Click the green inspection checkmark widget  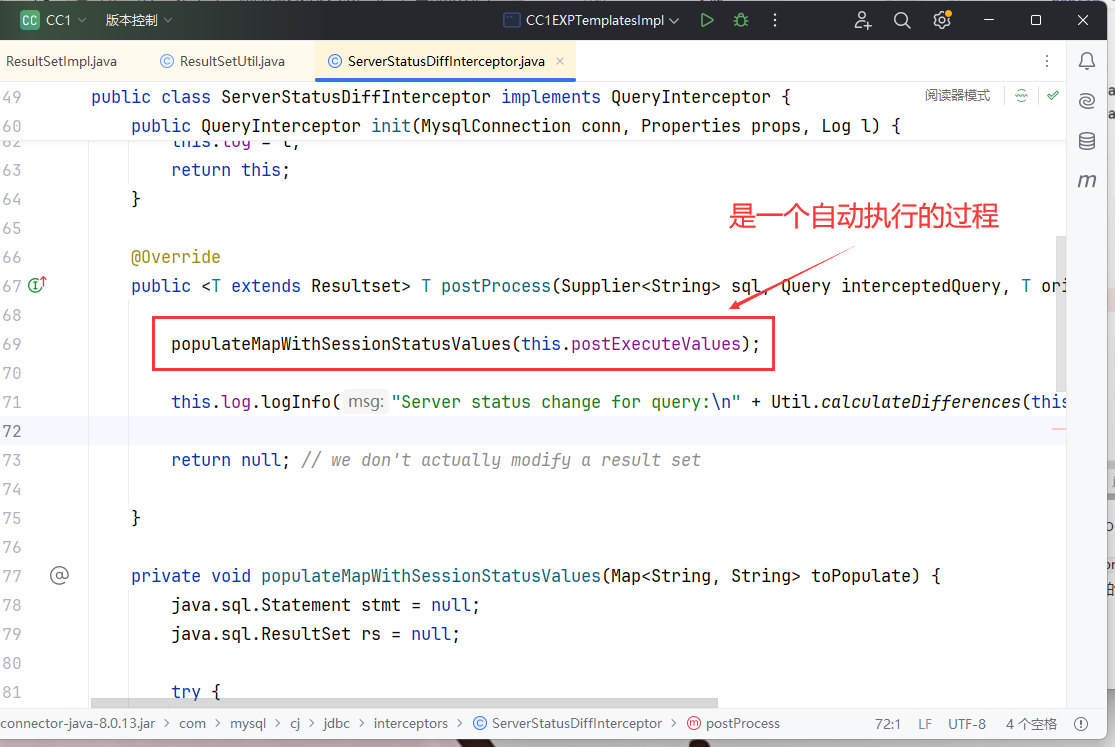tap(1052, 96)
